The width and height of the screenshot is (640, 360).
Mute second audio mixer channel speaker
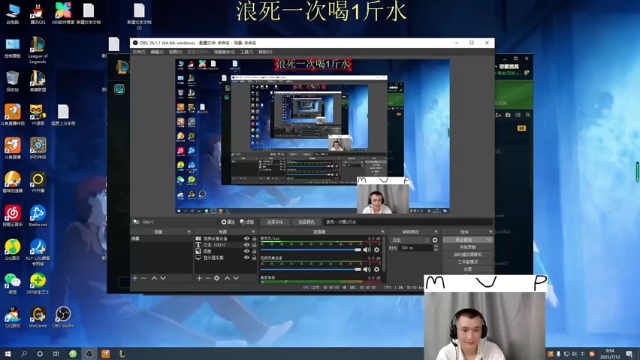coord(367,269)
